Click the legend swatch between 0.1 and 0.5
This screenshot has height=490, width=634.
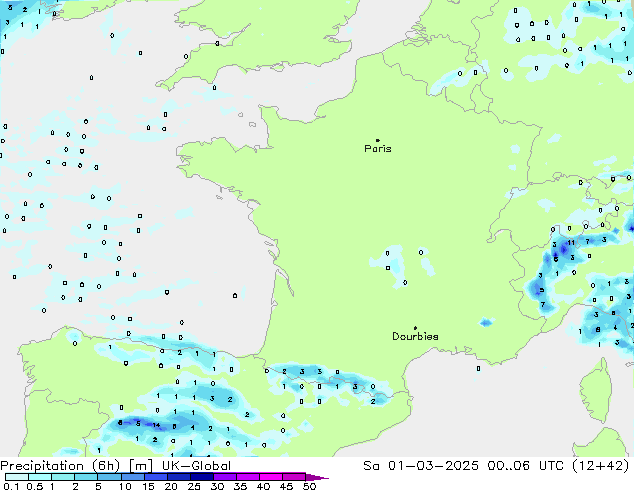coord(17,477)
